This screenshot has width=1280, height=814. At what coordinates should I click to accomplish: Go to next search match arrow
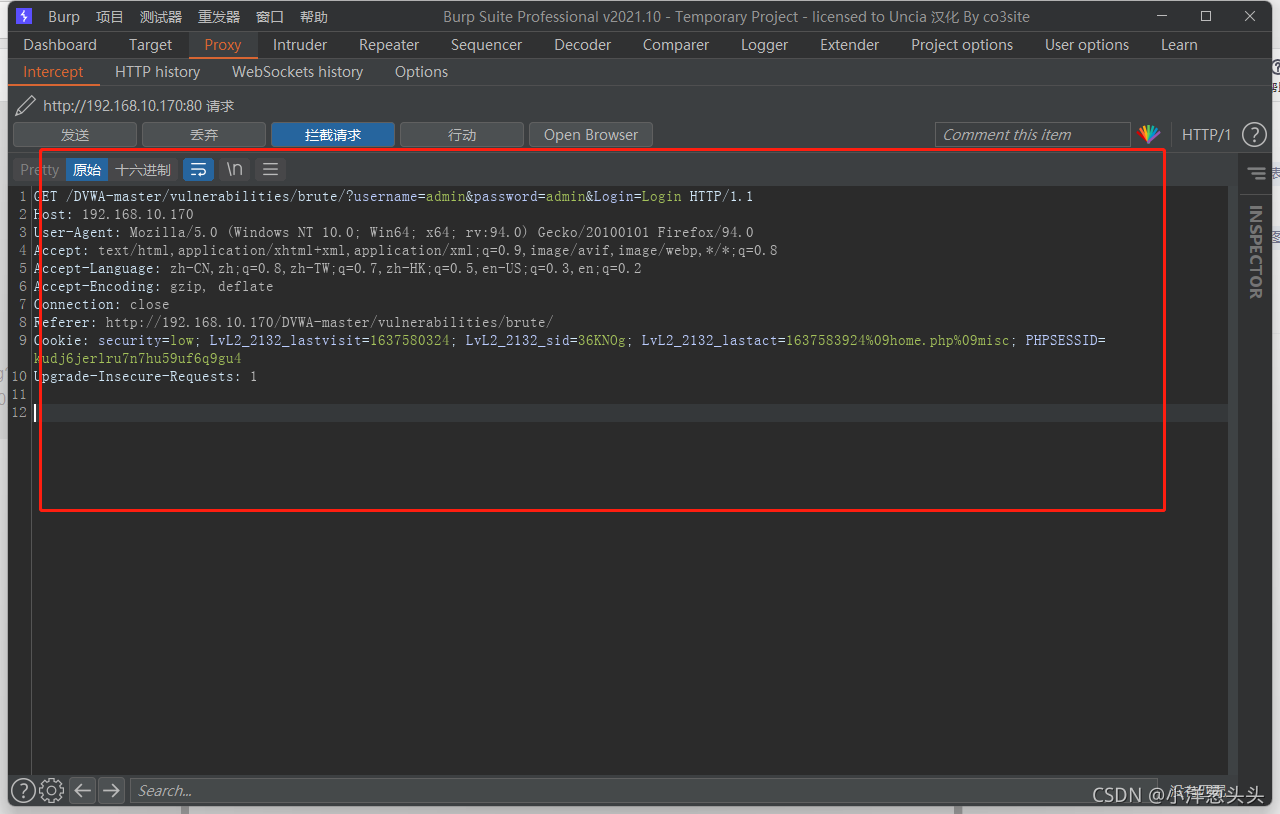tap(111, 790)
